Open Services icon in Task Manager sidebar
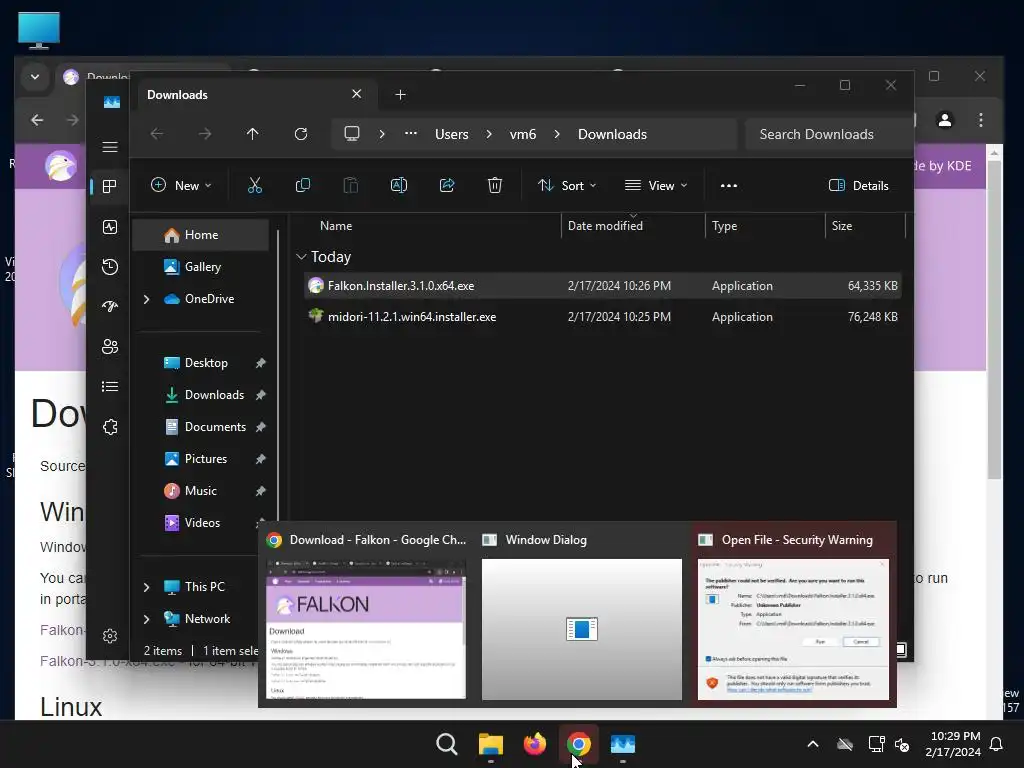Image resolution: width=1024 pixels, height=768 pixels. pos(110,427)
